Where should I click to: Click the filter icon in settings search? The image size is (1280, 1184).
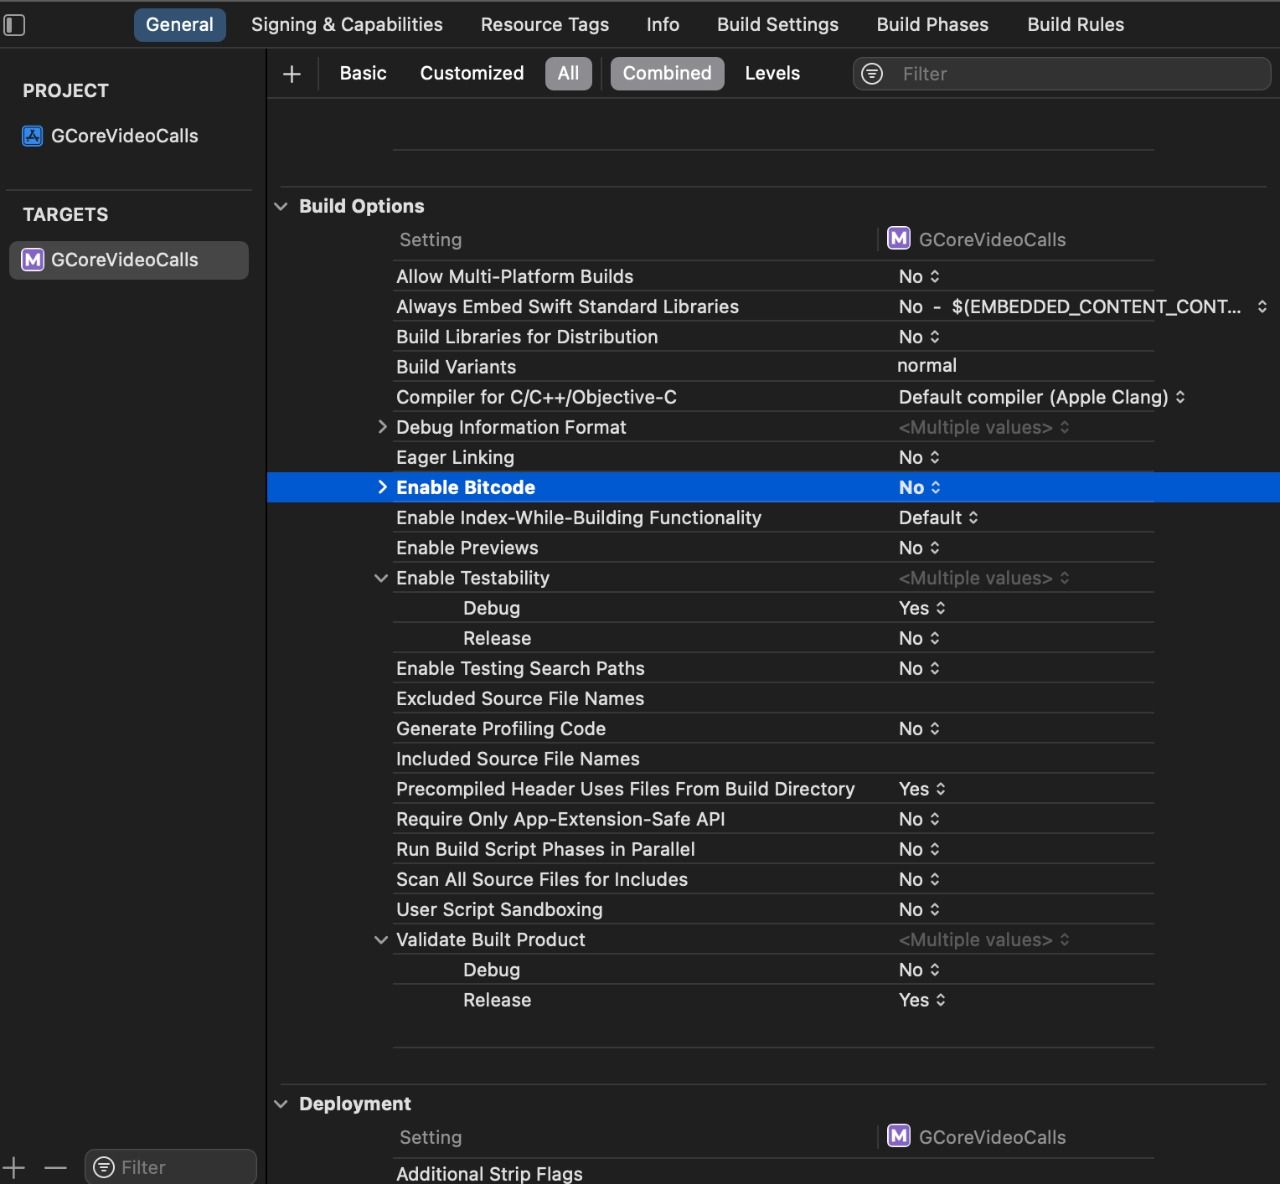point(872,74)
